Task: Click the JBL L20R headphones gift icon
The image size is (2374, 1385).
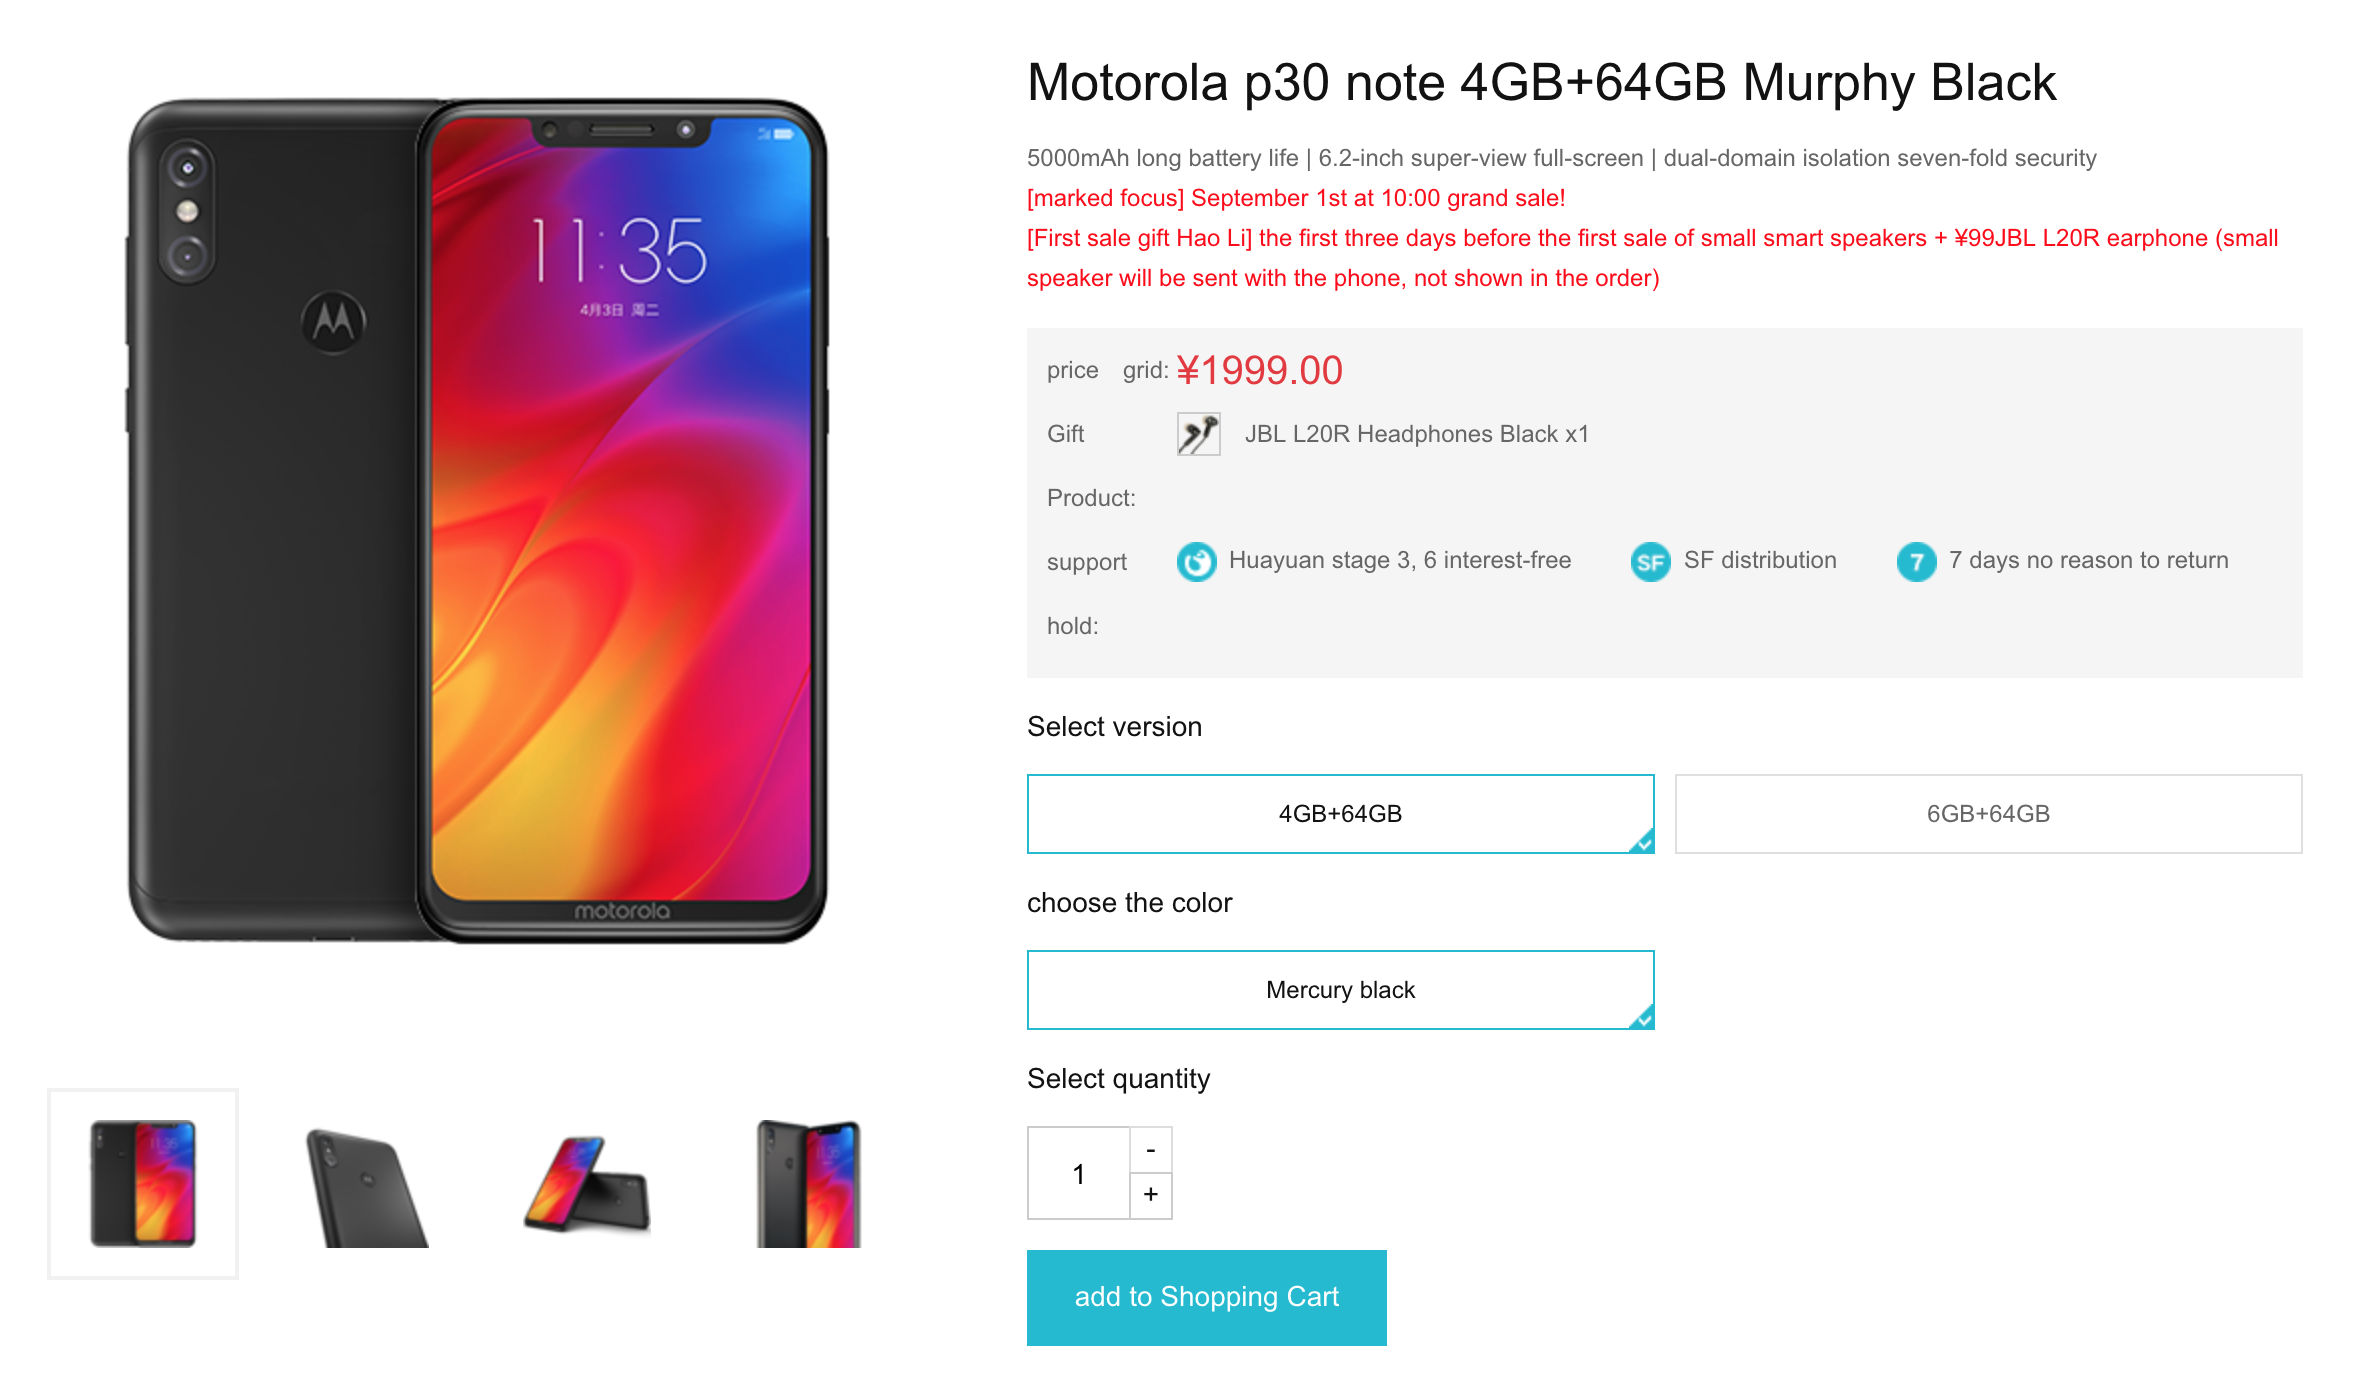Action: 1199,434
